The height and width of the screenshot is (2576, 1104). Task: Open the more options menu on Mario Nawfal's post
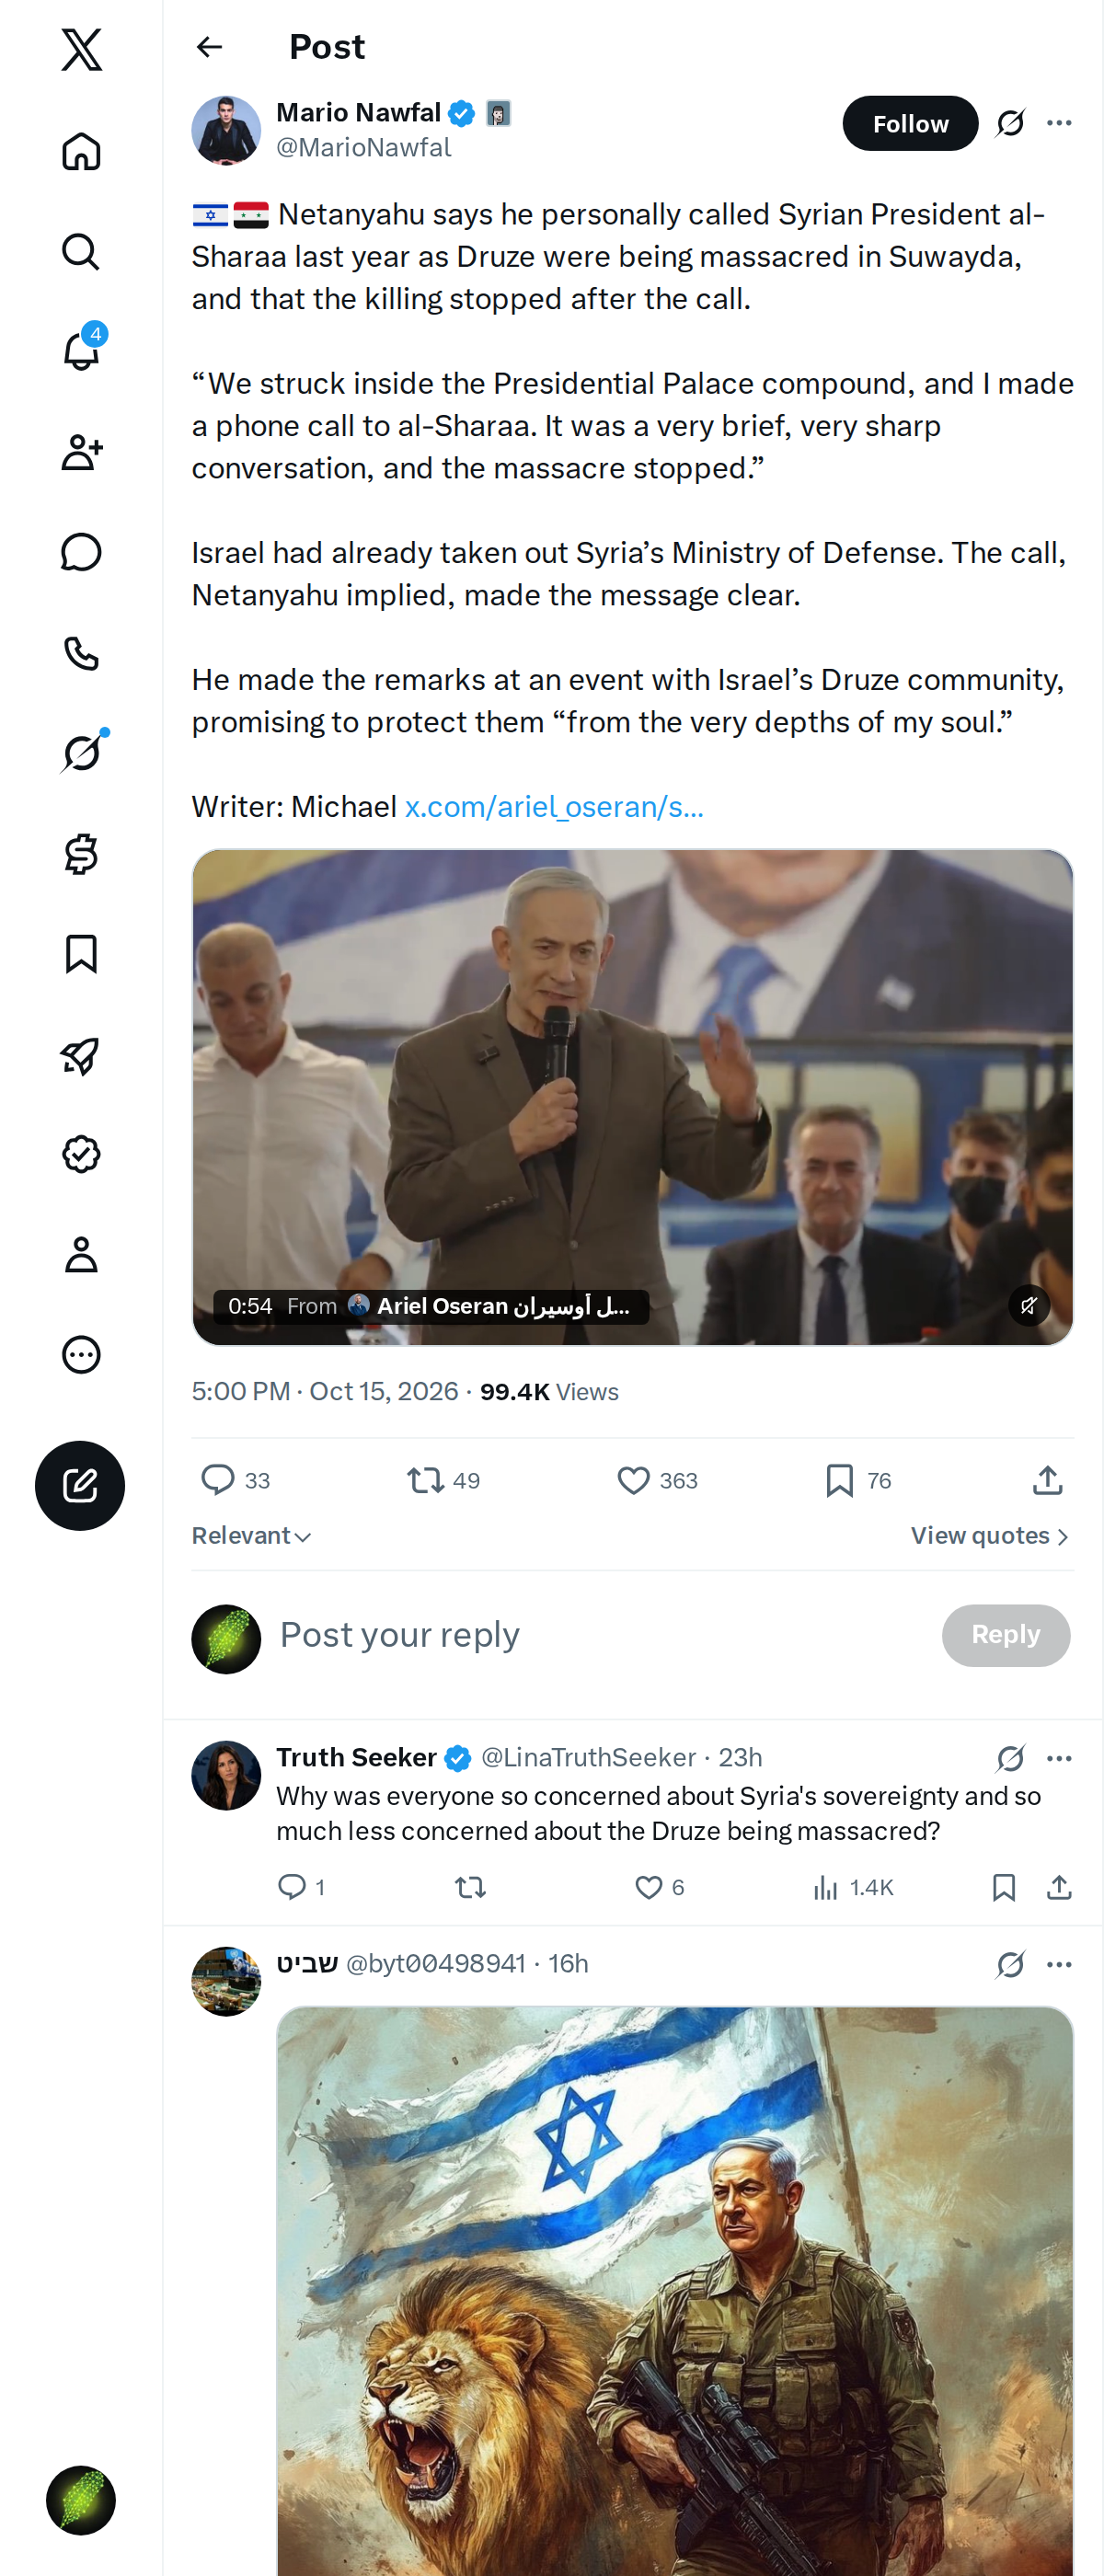(1059, 123)
